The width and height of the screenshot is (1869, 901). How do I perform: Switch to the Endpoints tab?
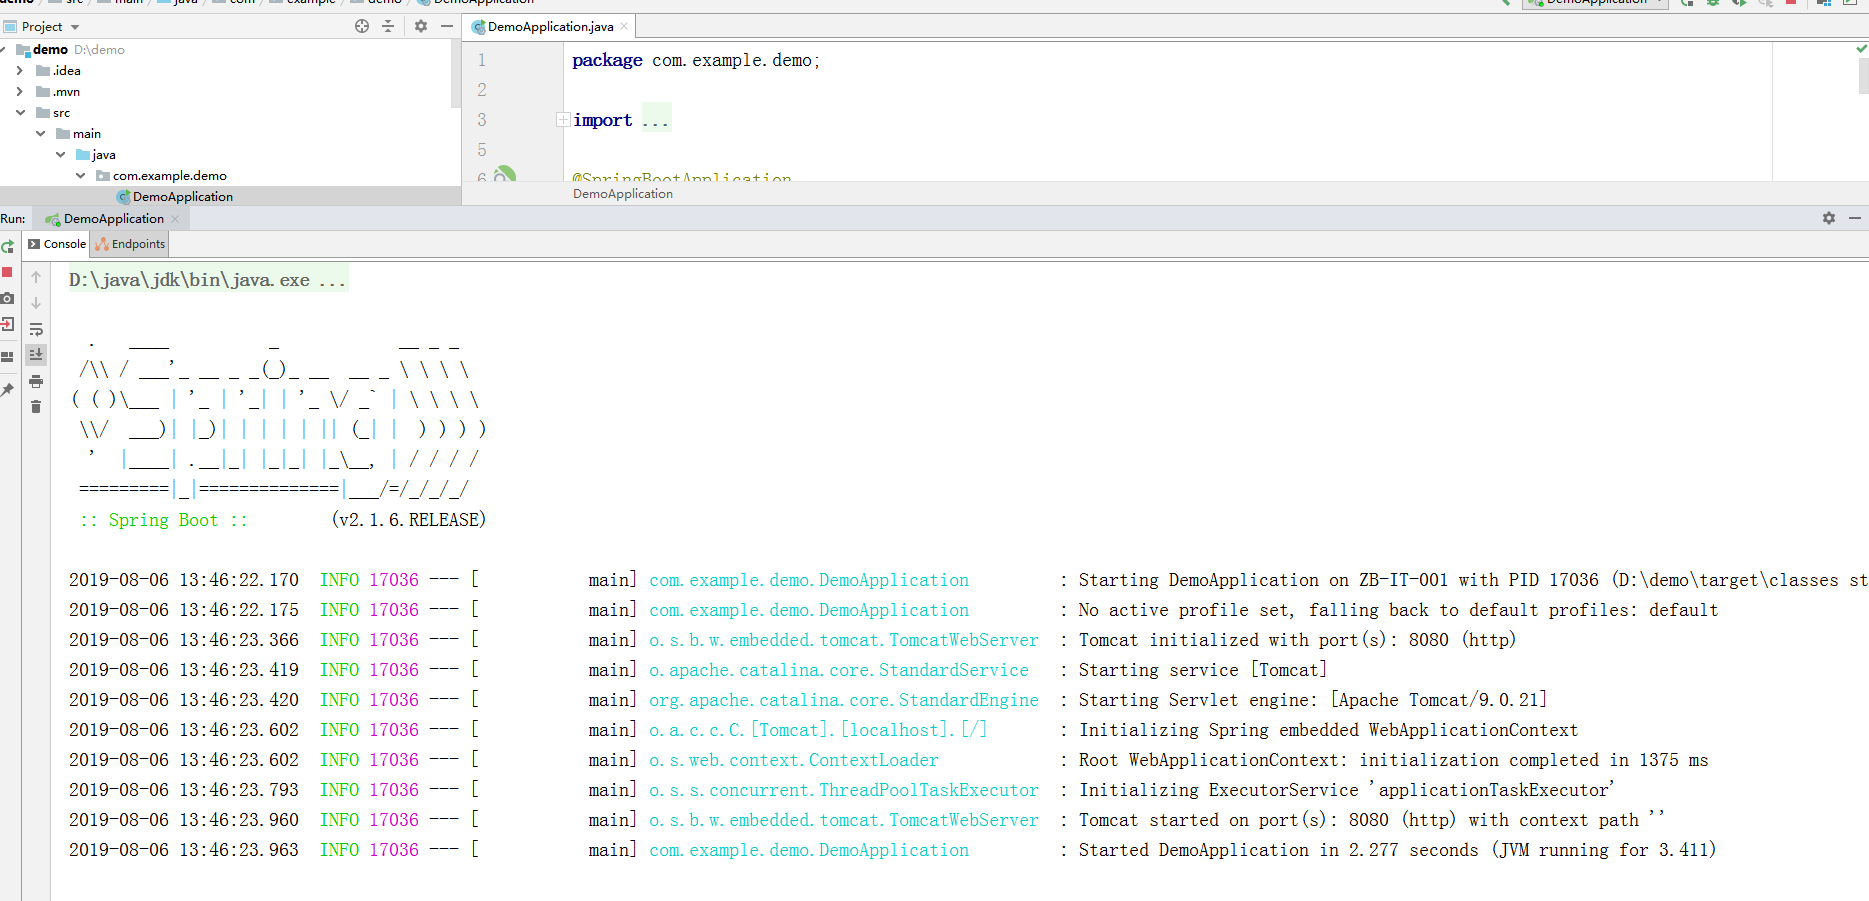point(130,244)
